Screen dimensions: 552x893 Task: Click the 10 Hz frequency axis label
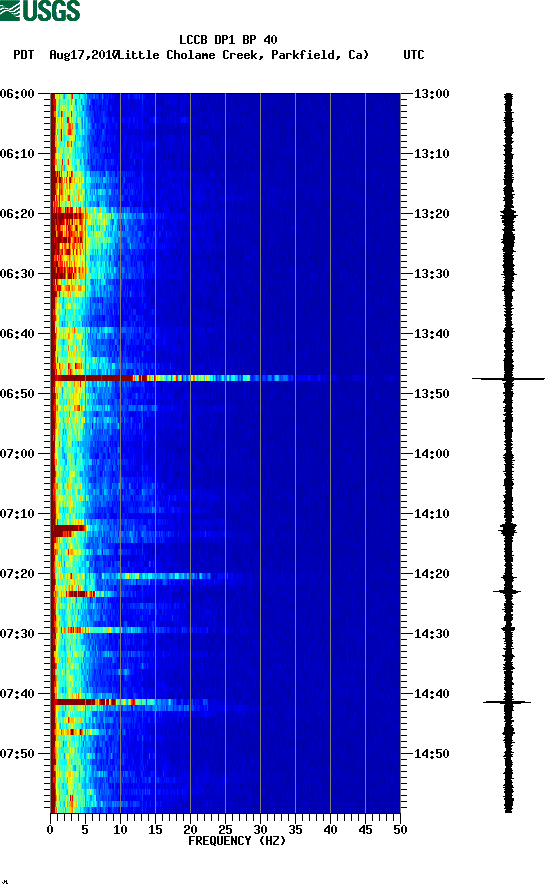pos(120,830)
